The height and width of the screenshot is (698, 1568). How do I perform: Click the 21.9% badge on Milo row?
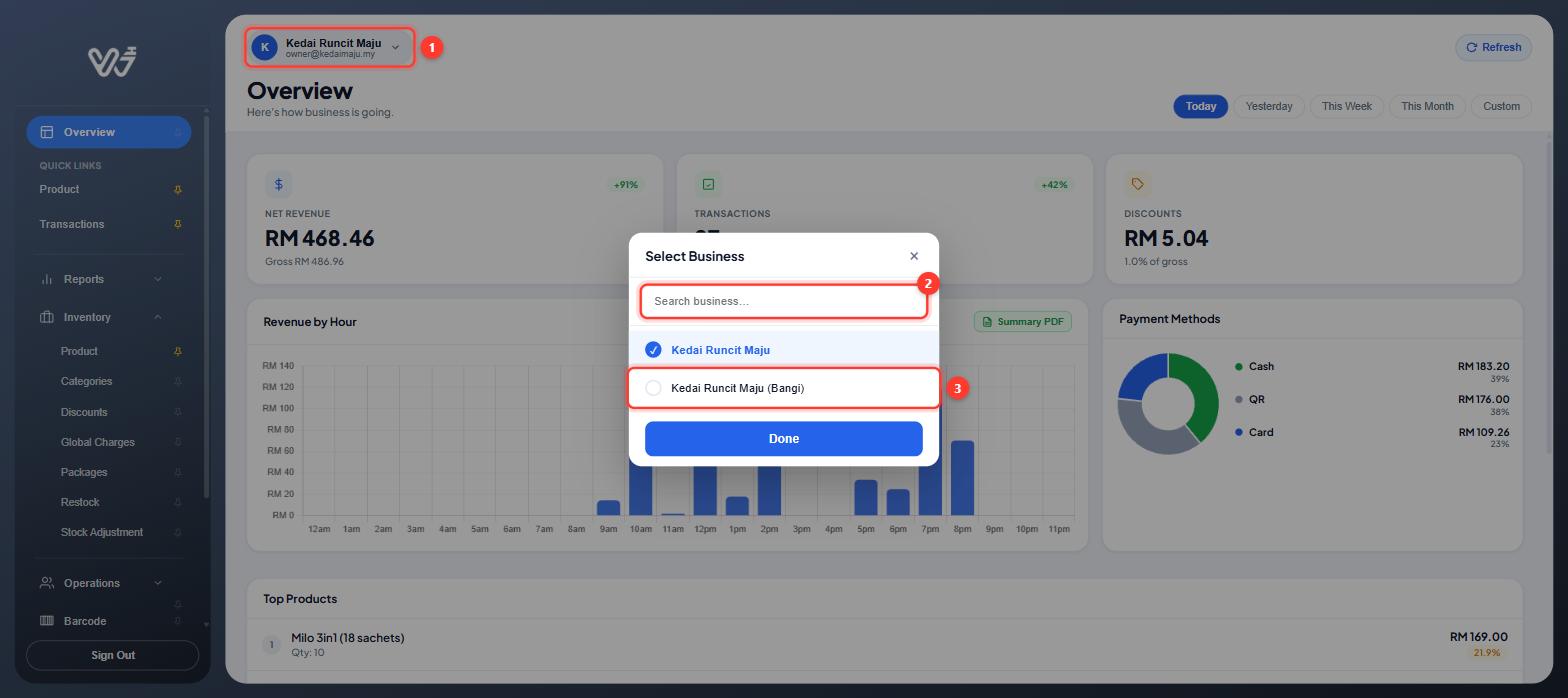(1487, 653)
